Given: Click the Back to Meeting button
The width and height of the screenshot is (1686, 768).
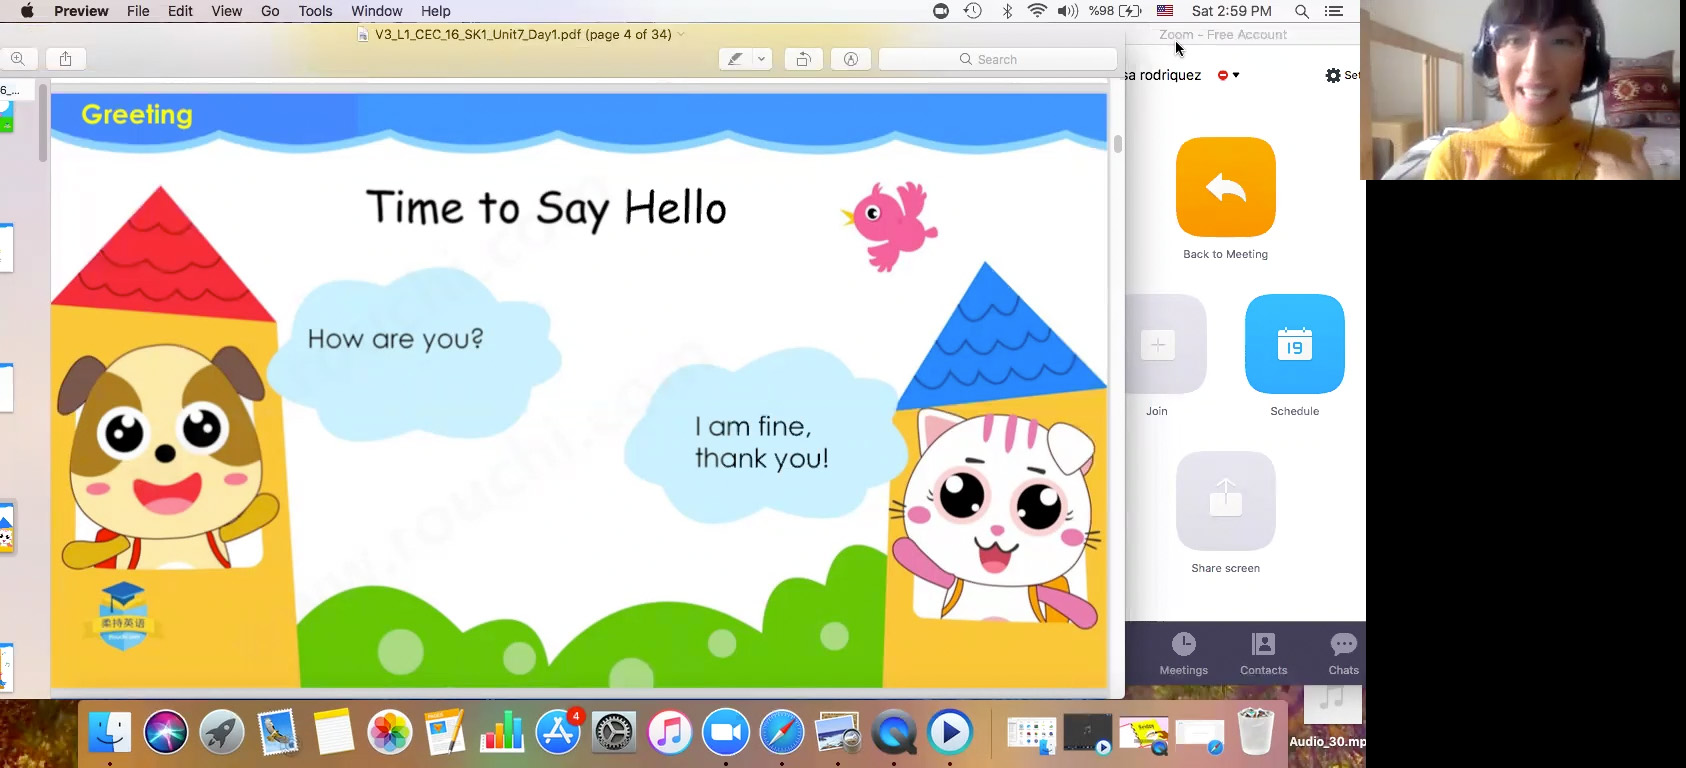Looking at the screenshot, I should 1225,187.
